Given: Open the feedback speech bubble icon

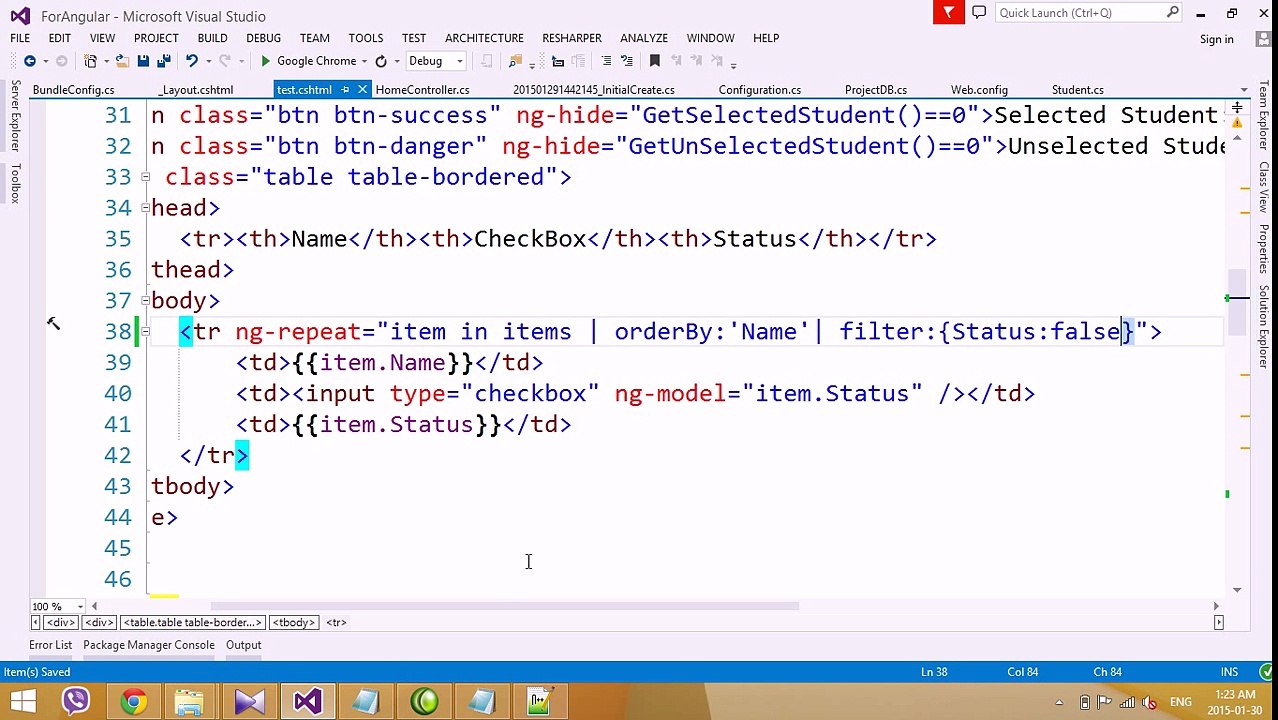Looking at the screenshot, I should (x=979, y=12).
